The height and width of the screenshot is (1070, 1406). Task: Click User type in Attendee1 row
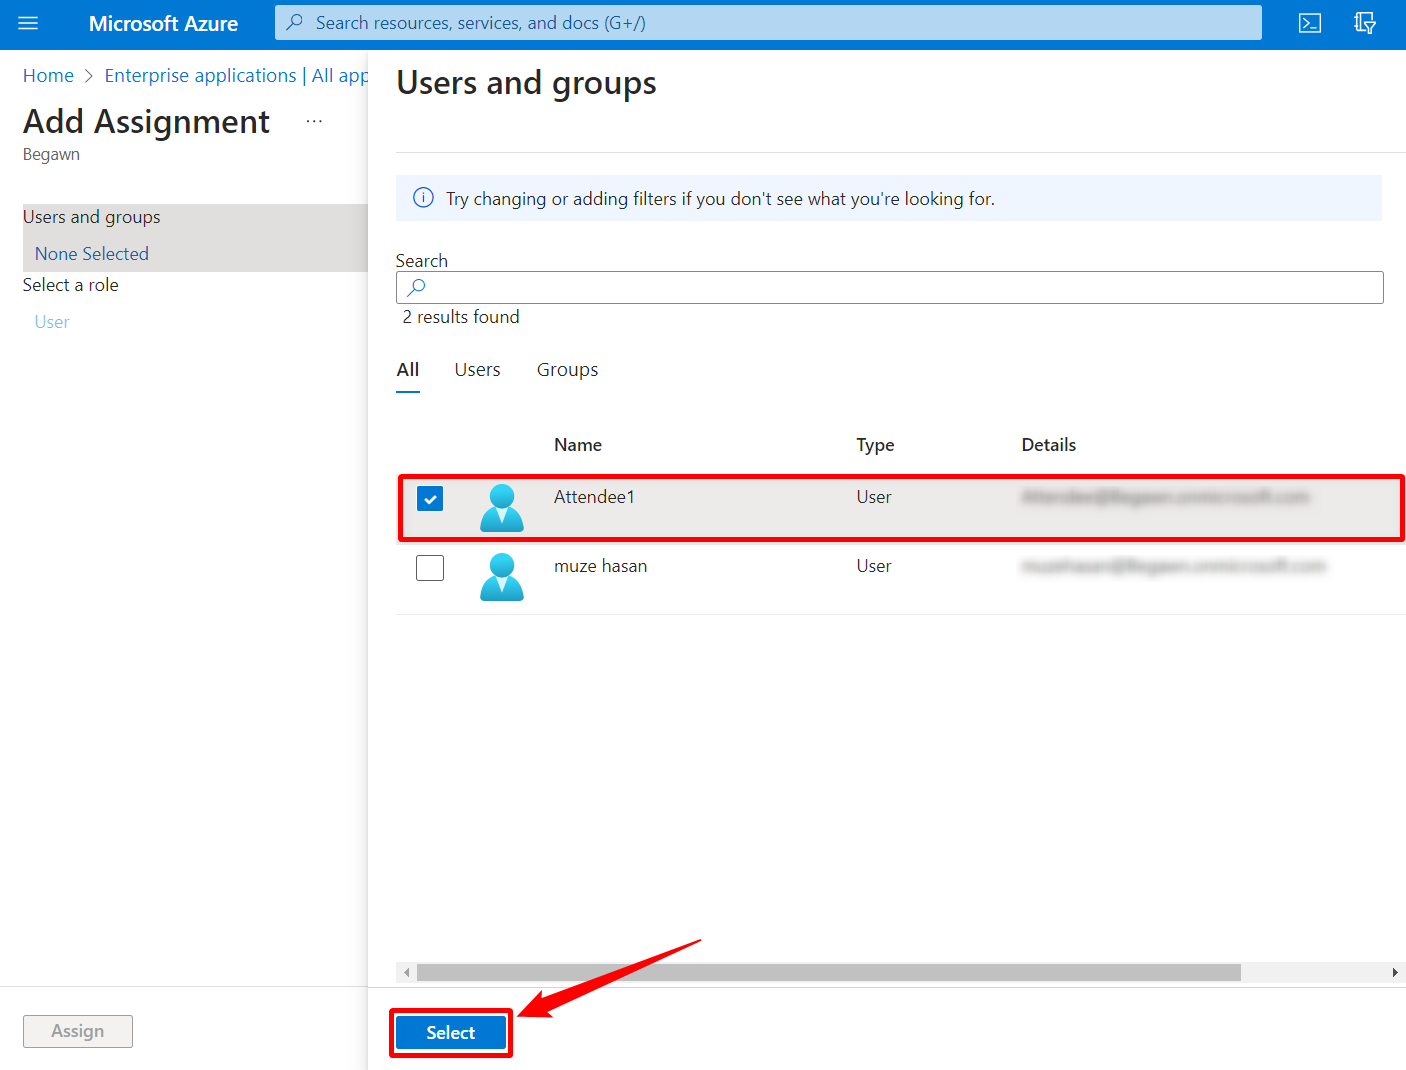click(x=874, y=497)
